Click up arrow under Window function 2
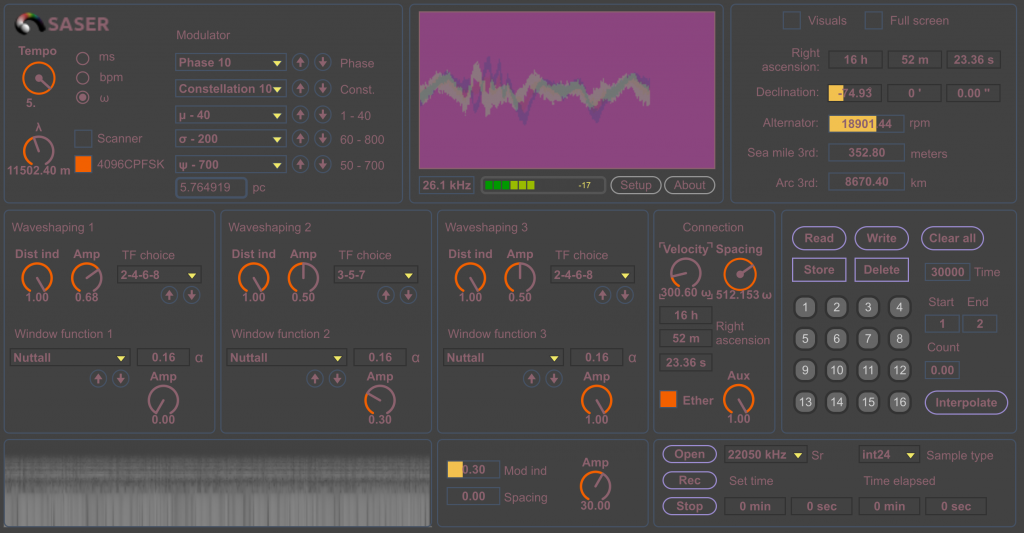The width and height of the screenshot is (1024, 533). click(315, 379)
